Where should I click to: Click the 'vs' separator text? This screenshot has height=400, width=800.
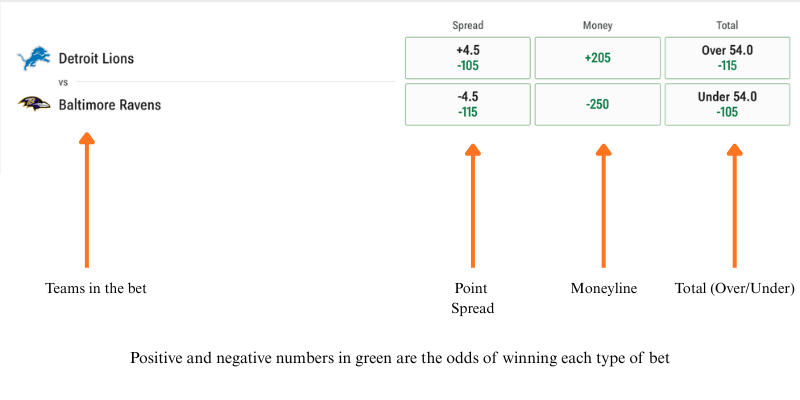point(63,82)
